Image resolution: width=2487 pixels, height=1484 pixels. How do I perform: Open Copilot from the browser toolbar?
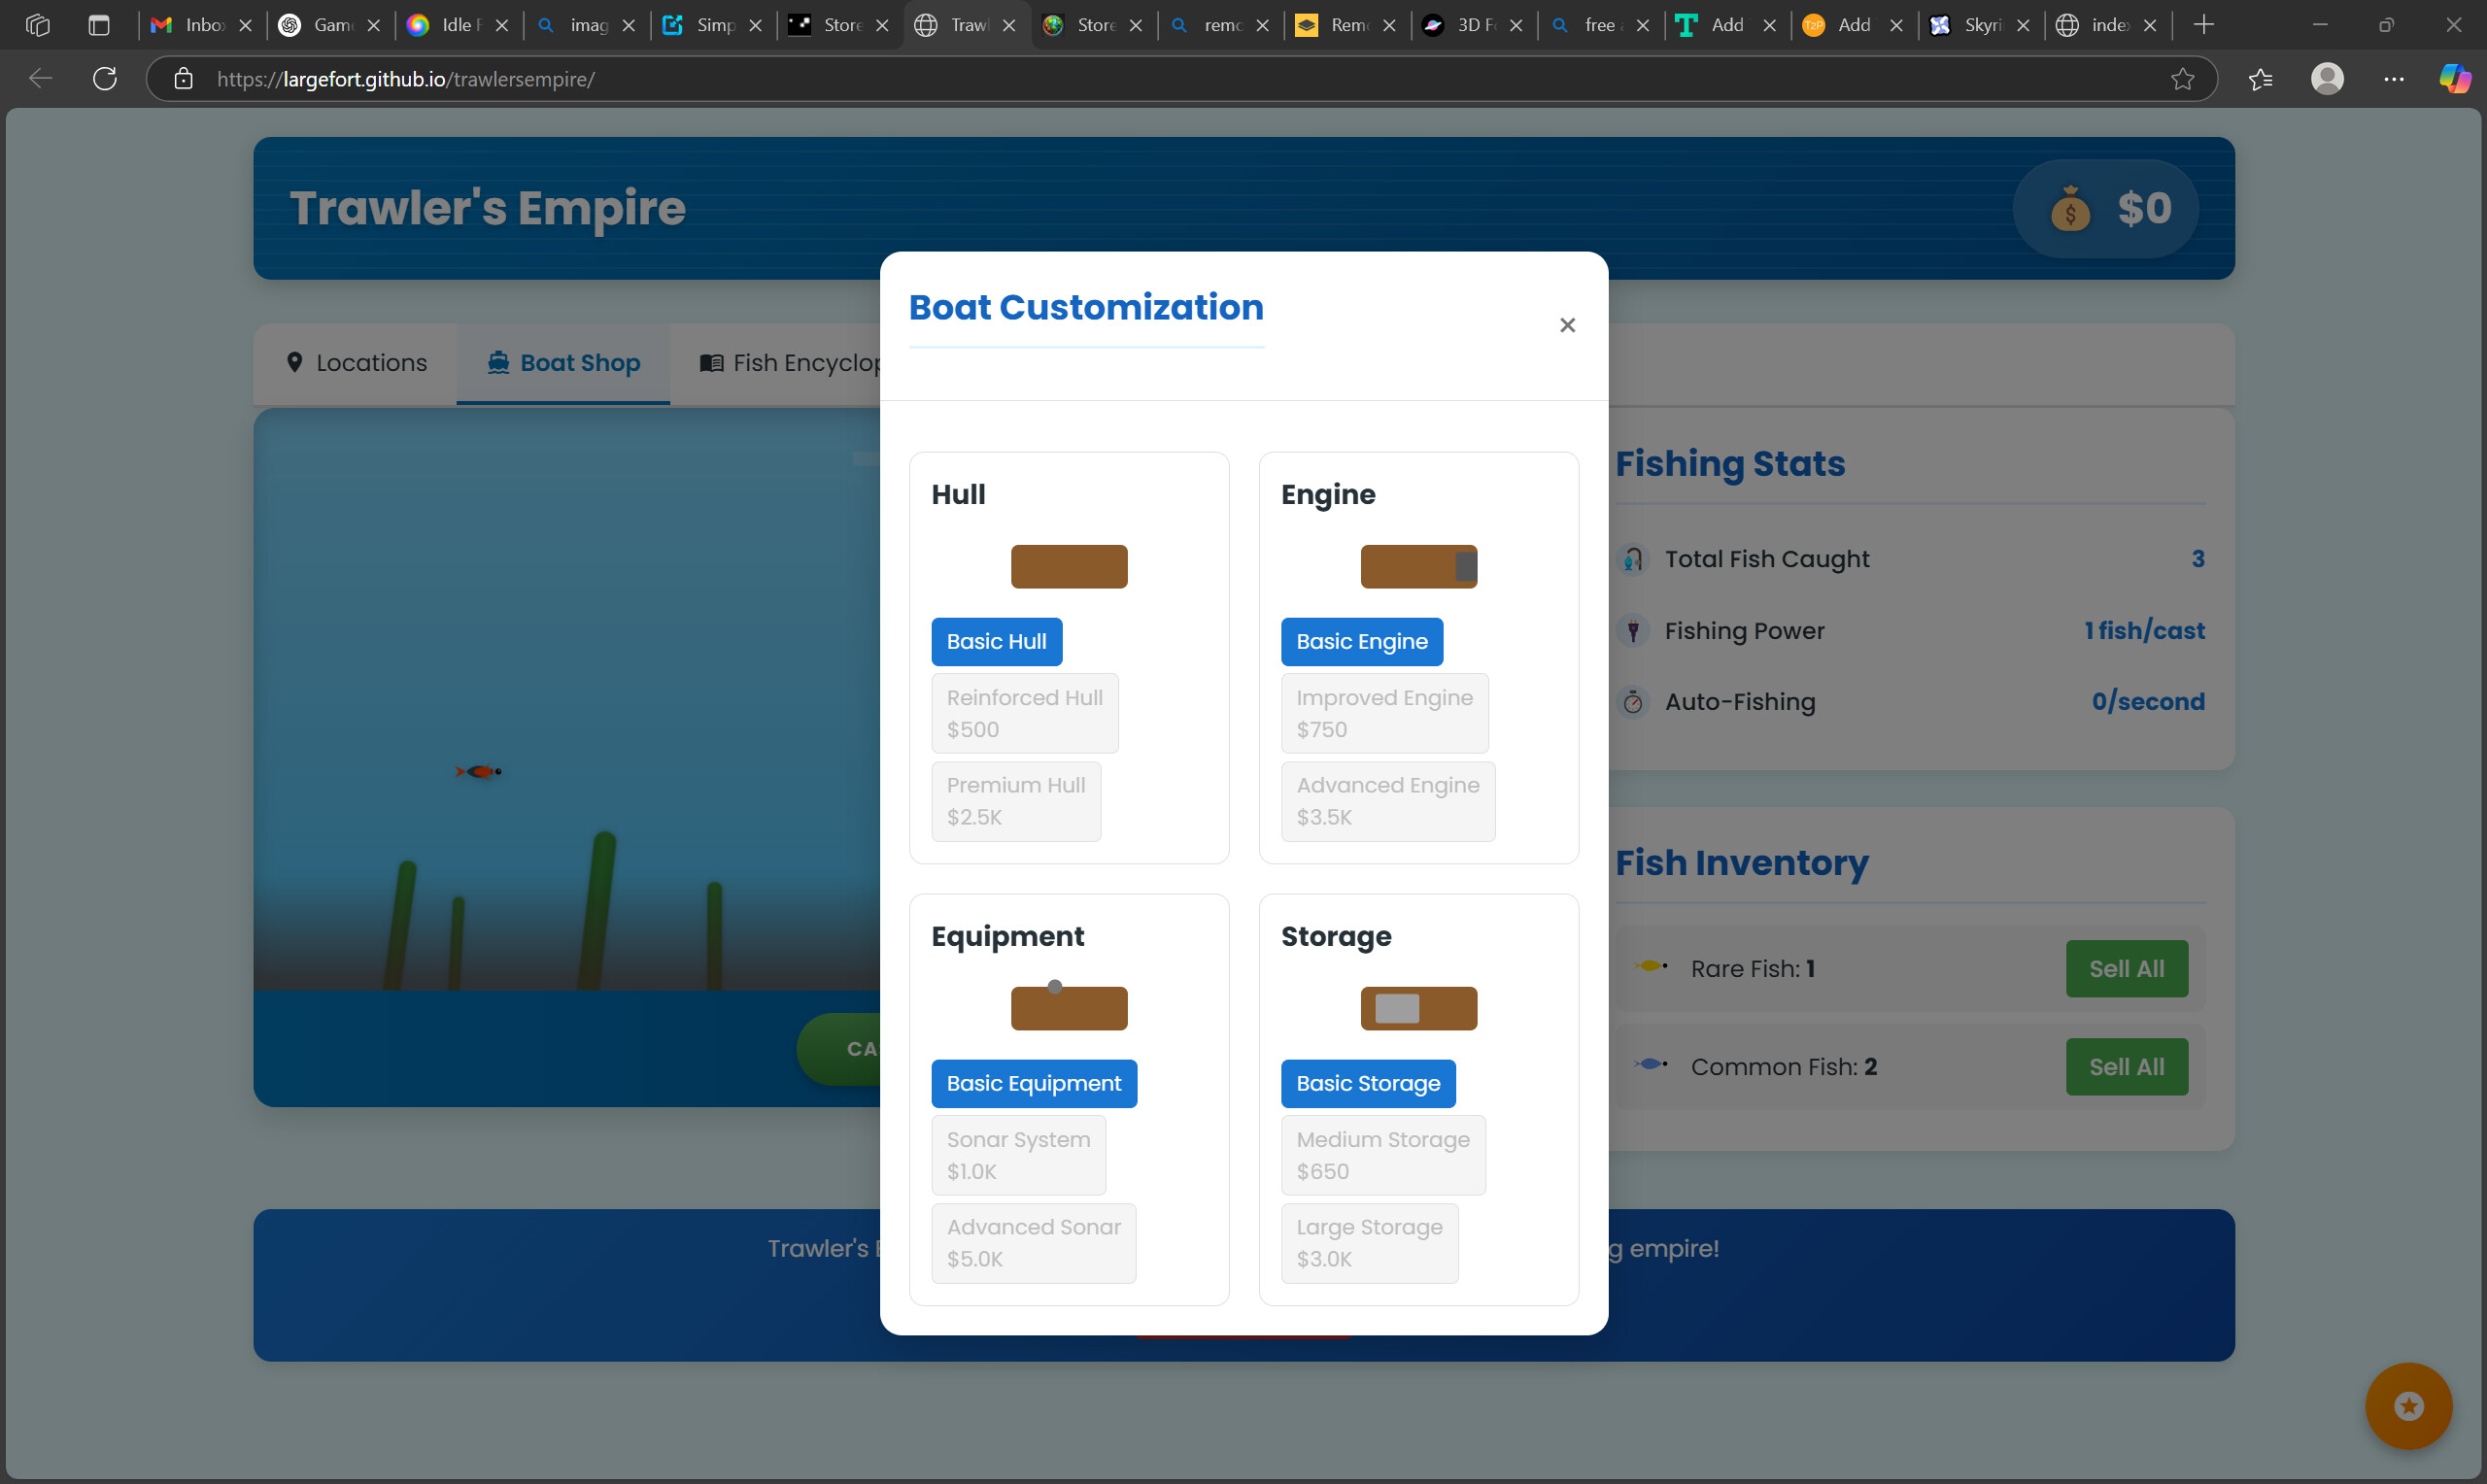click(x=2454, y=79)
